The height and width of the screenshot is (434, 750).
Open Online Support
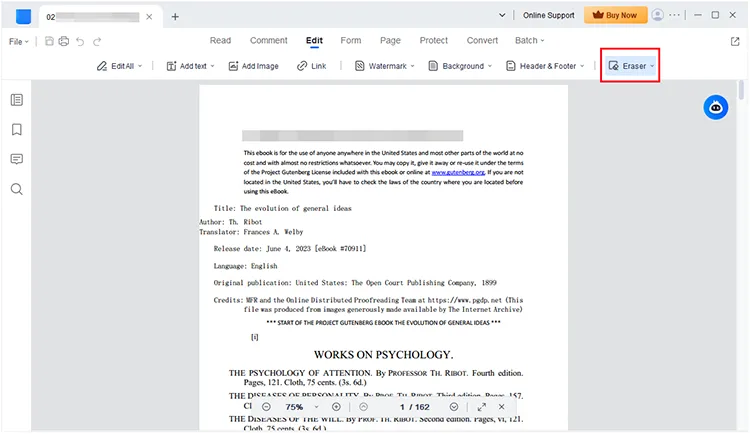click(x=549, y=15)
